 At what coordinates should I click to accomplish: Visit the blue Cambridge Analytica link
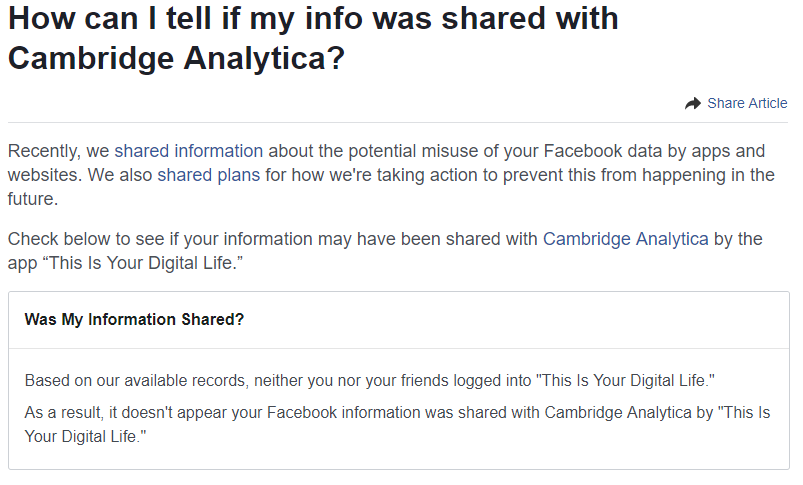click(625, 239)
